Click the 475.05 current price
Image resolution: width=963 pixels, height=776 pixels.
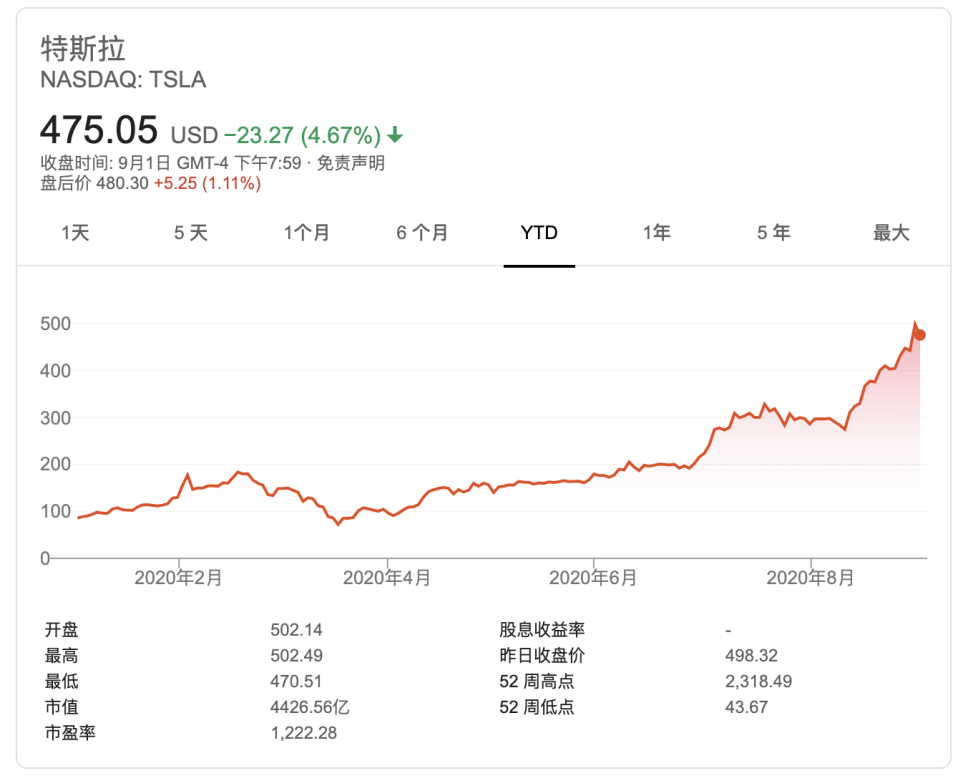(99, 131)
